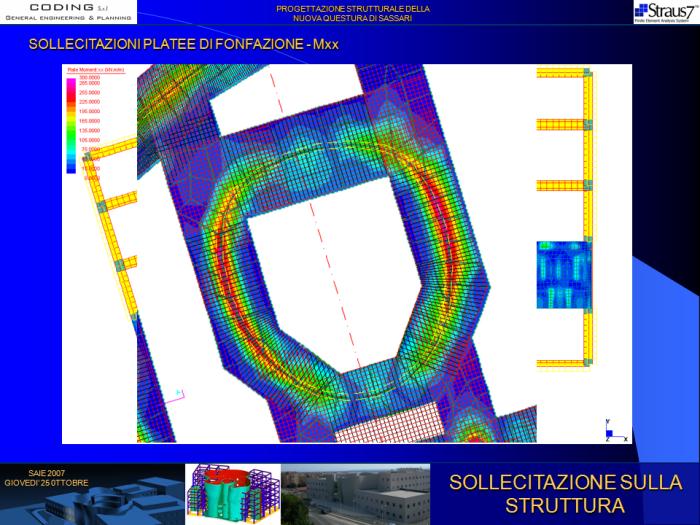Click the CODING S.r.l. company logo

click(x=68, y=12)
